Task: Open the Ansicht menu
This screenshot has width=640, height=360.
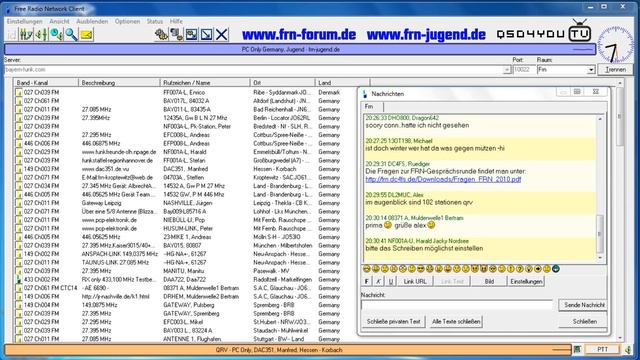Action: [59, 21]
